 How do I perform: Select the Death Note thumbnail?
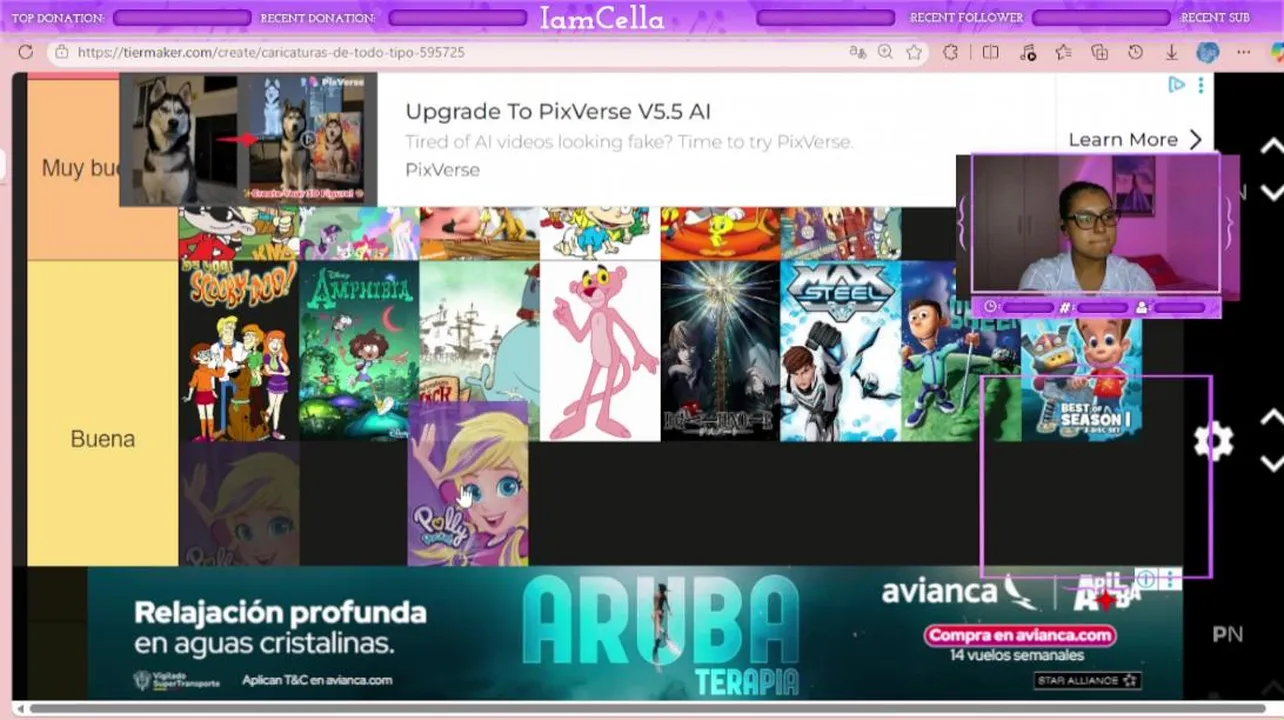pyautogui.click(x=720, y=351)
